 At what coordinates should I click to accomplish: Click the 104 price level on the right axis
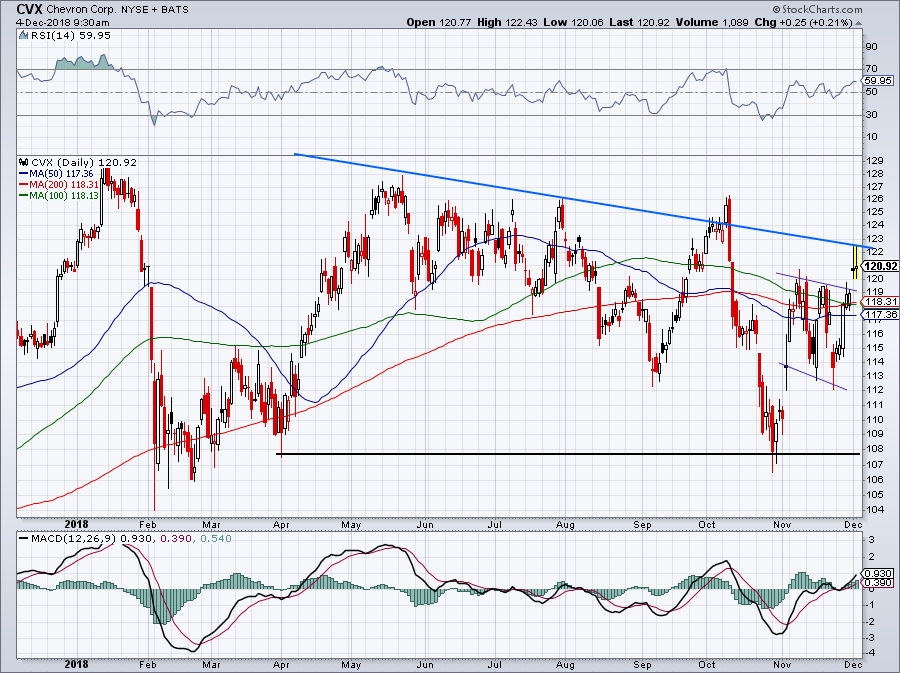click(875, 510)
